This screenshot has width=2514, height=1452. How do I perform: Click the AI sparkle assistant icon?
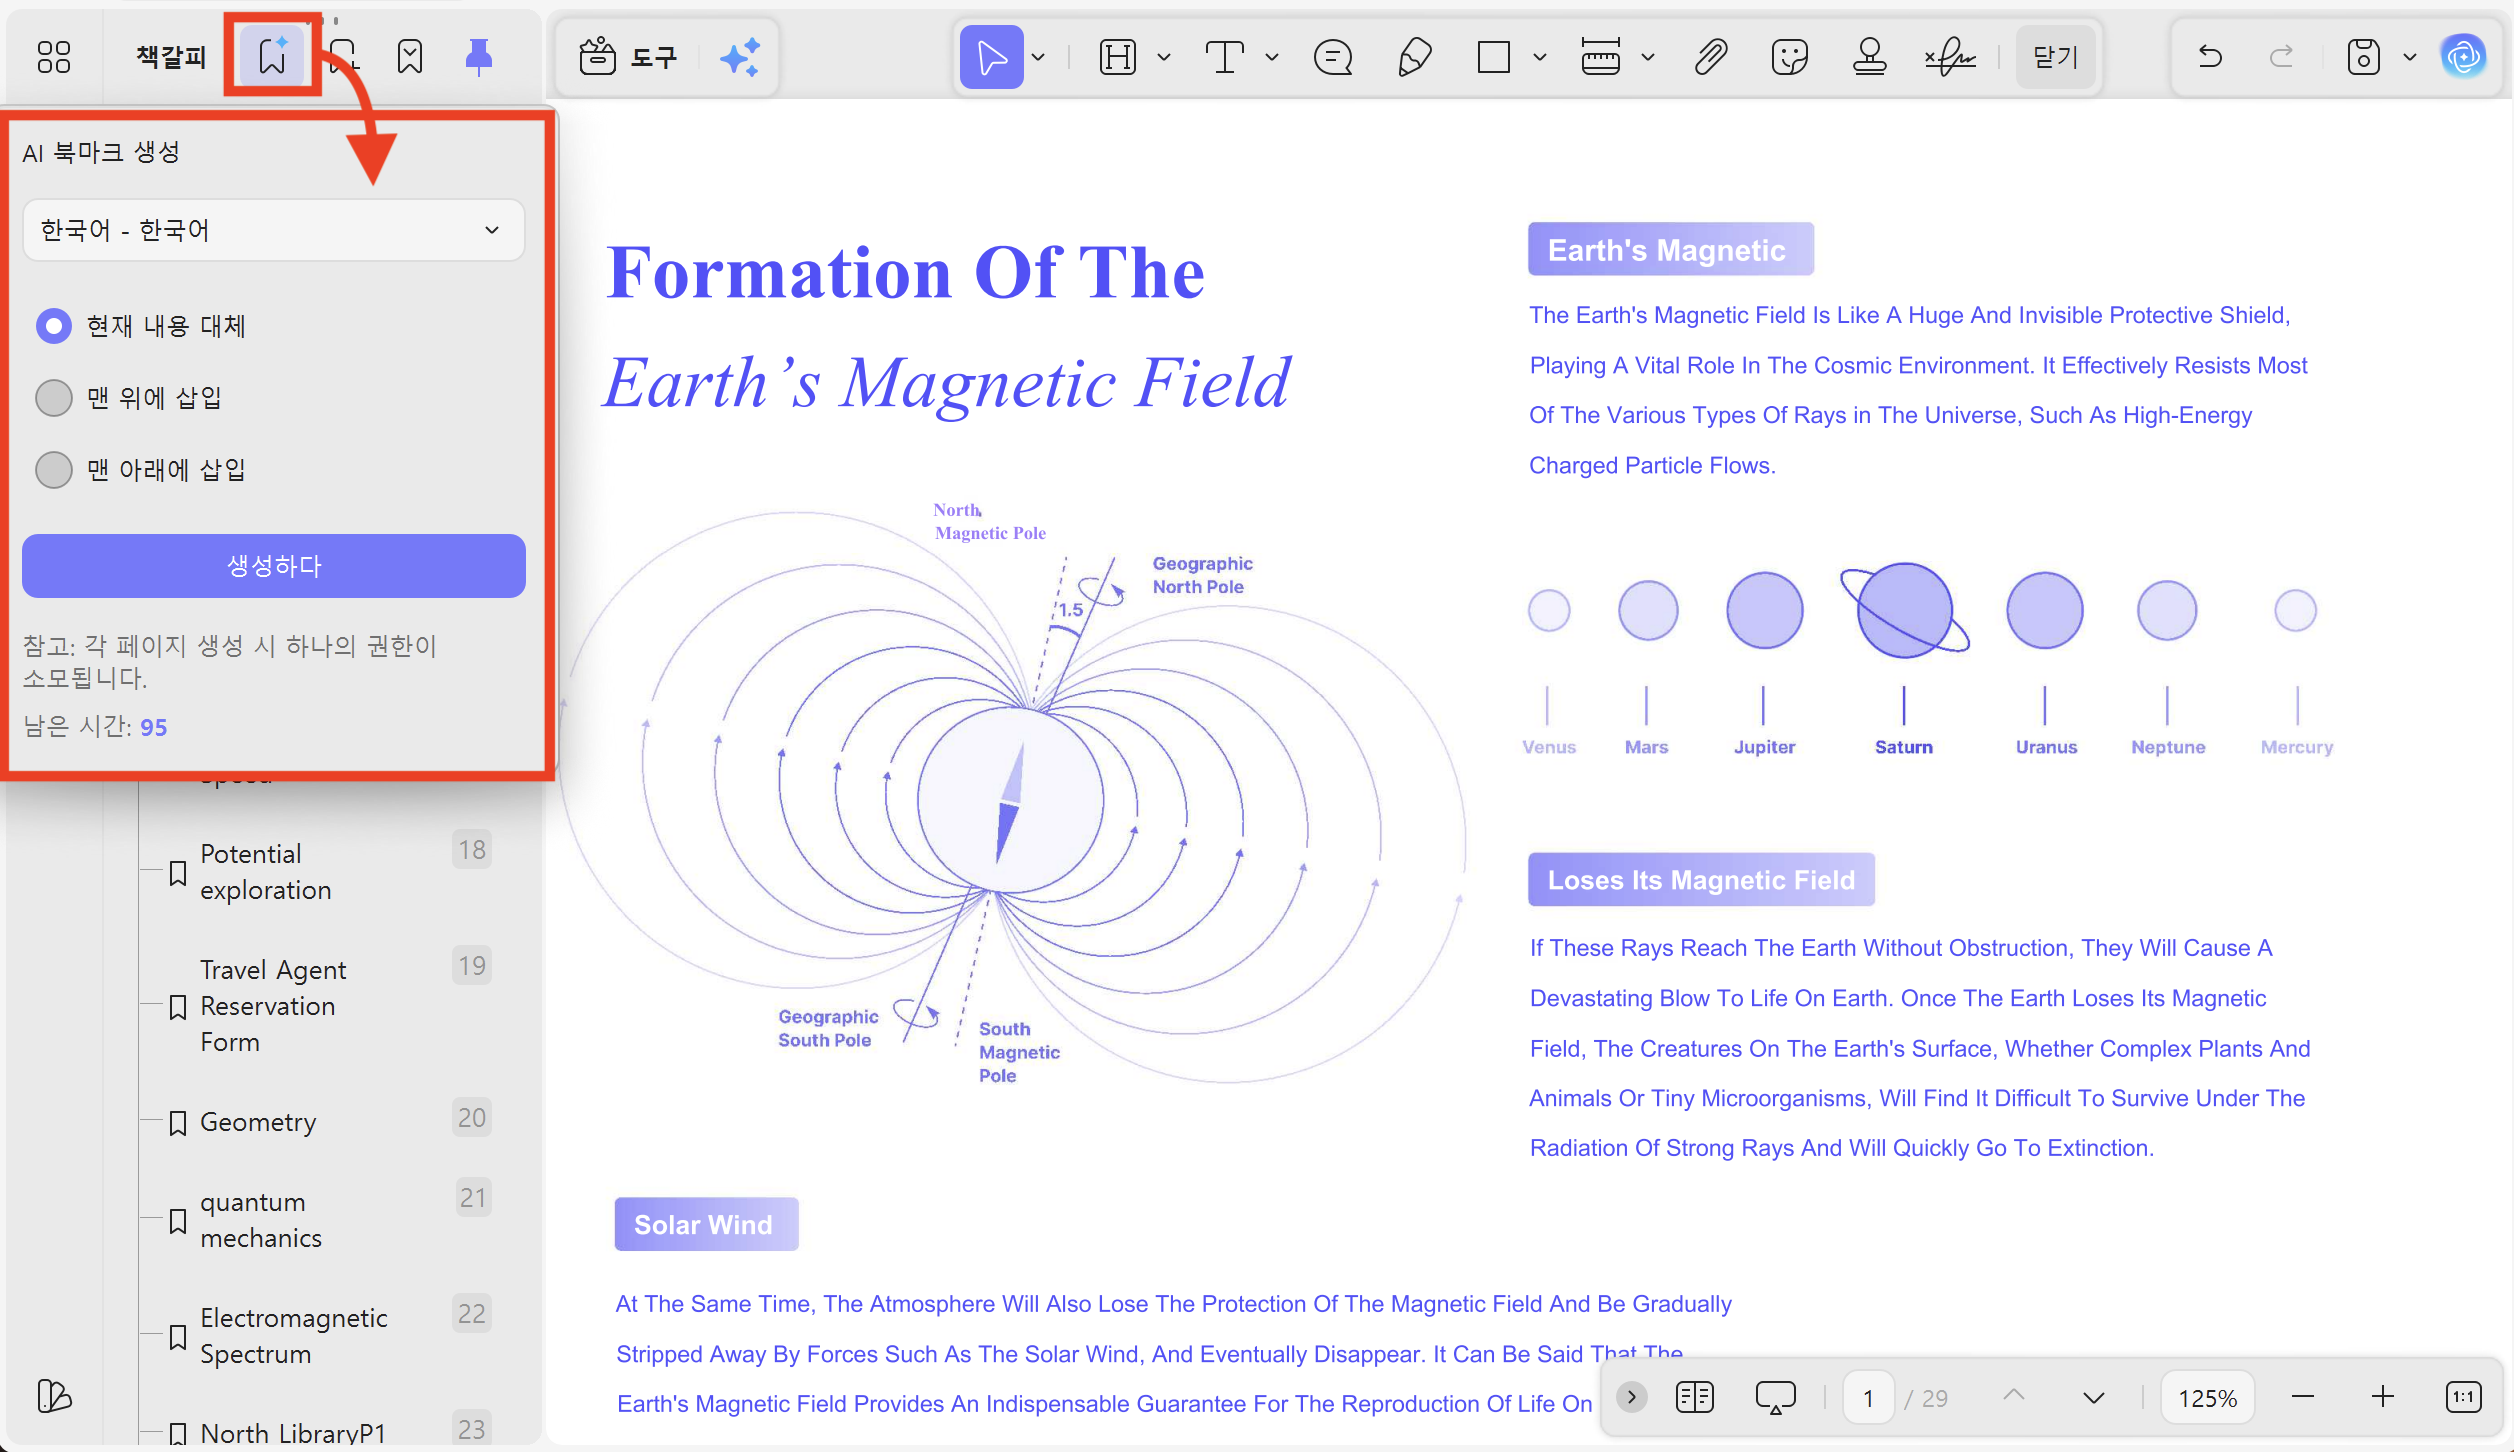(740, 57)
